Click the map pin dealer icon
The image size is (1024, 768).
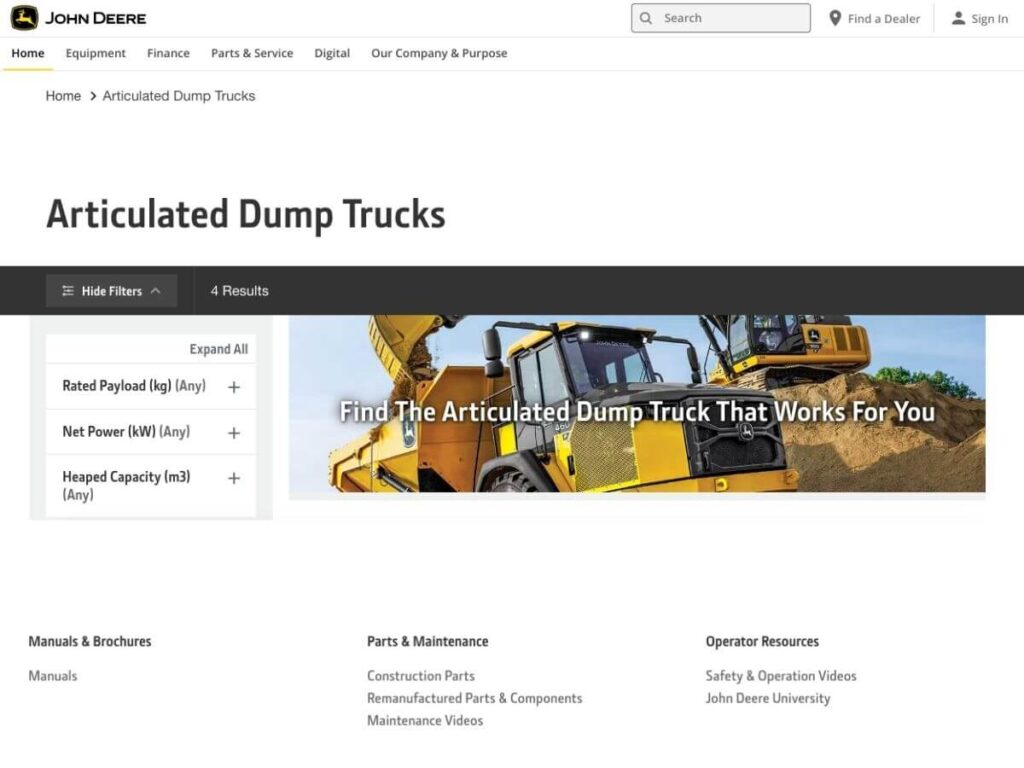(x=835, y=18)
